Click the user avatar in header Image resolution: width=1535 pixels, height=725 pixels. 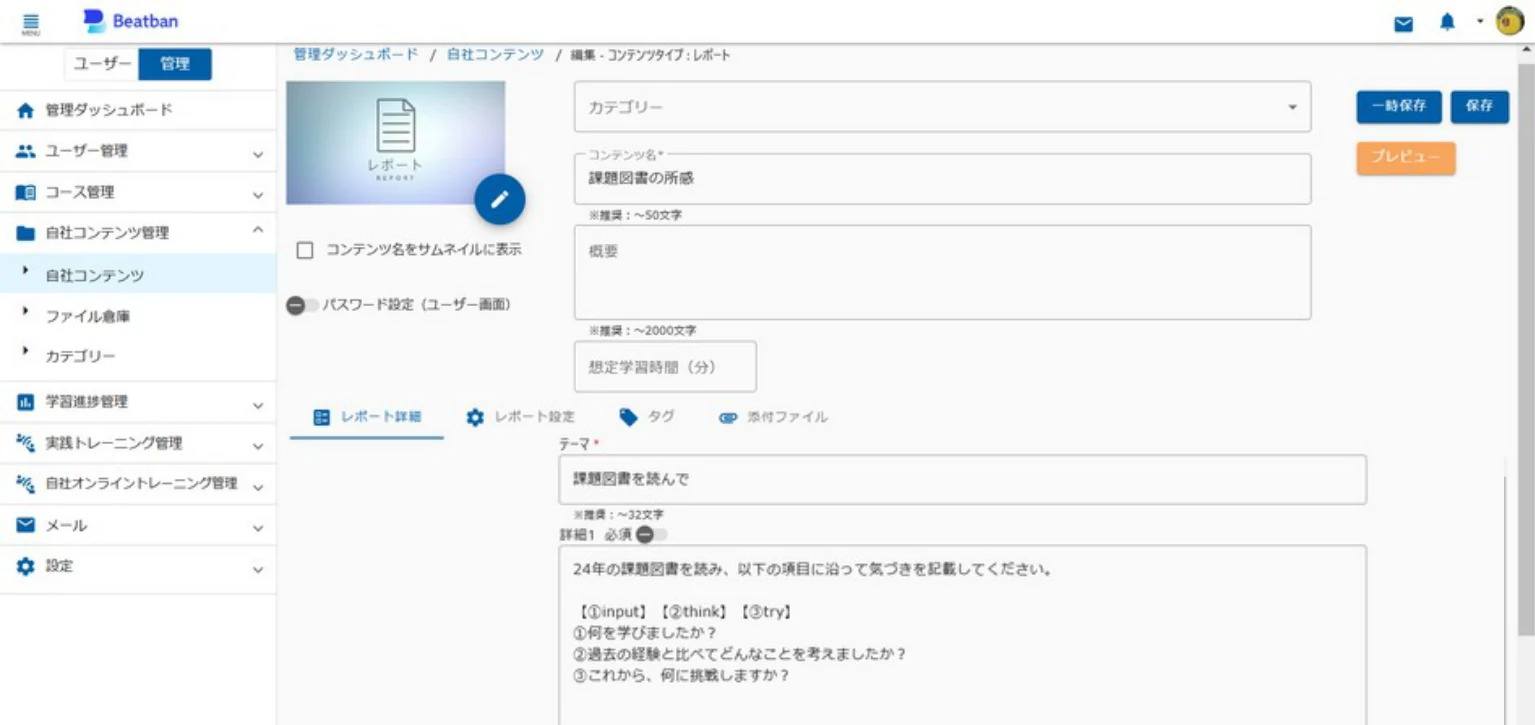coord(1509,22)
